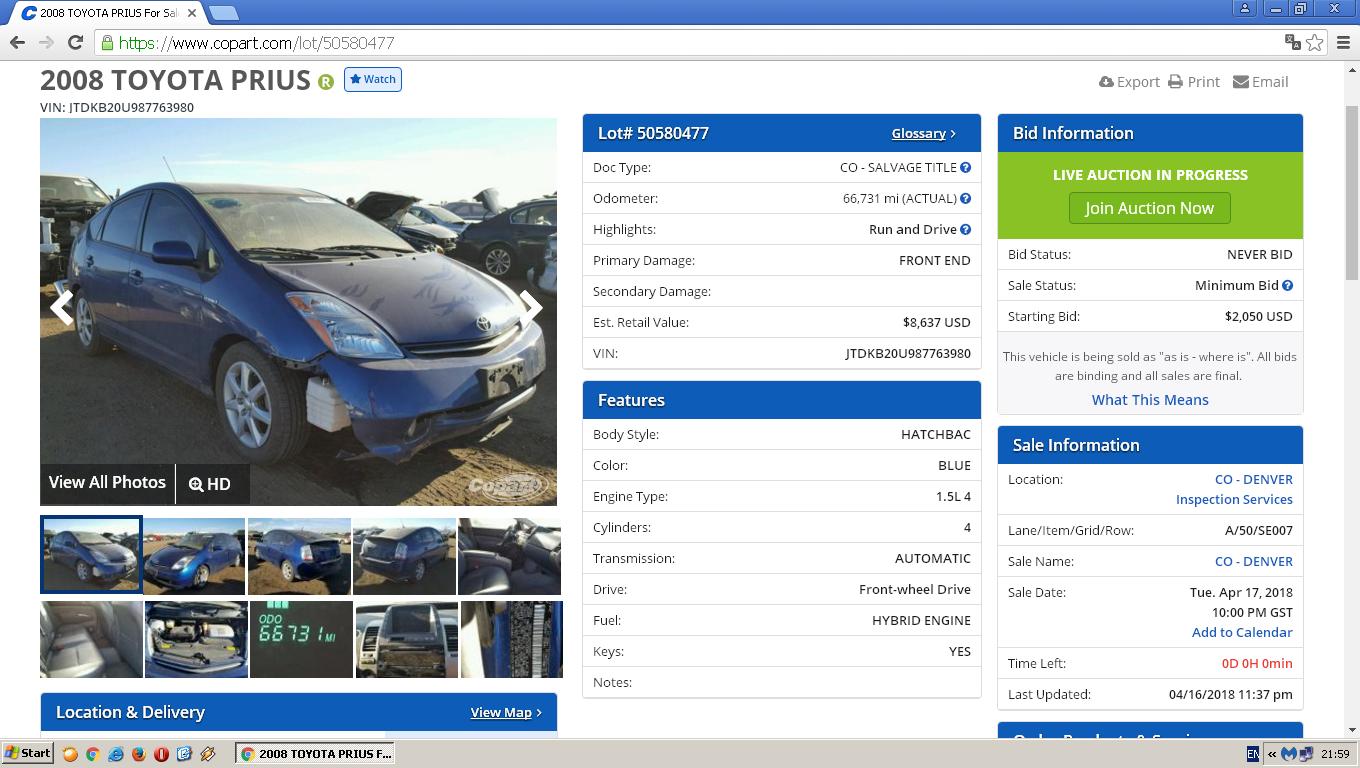
Task: Click the $8,637 USD retail value
Action: [x=937, y=323]
